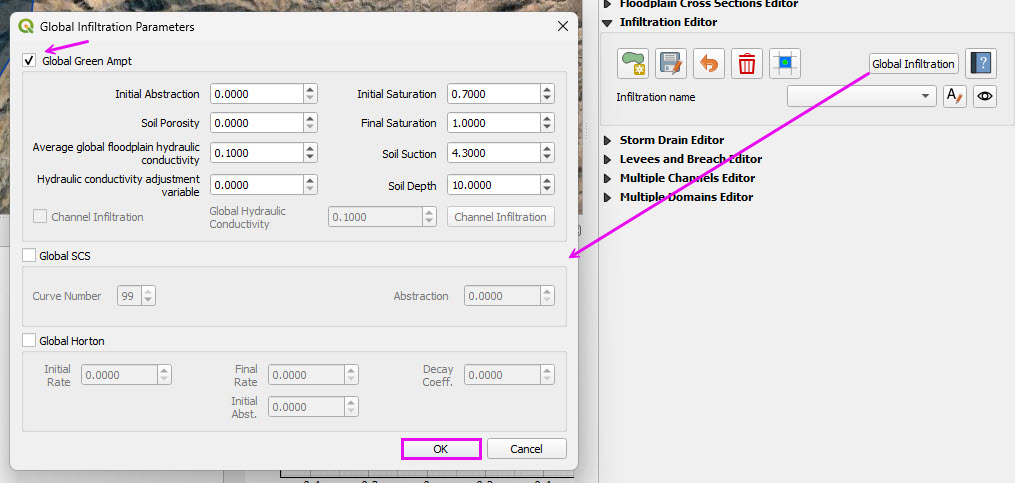Expand the Levees and Breach Editor section
Image resolution: width=1015 pixels, height=483 pixels.
pyautogui.click(x=608, y=159)
